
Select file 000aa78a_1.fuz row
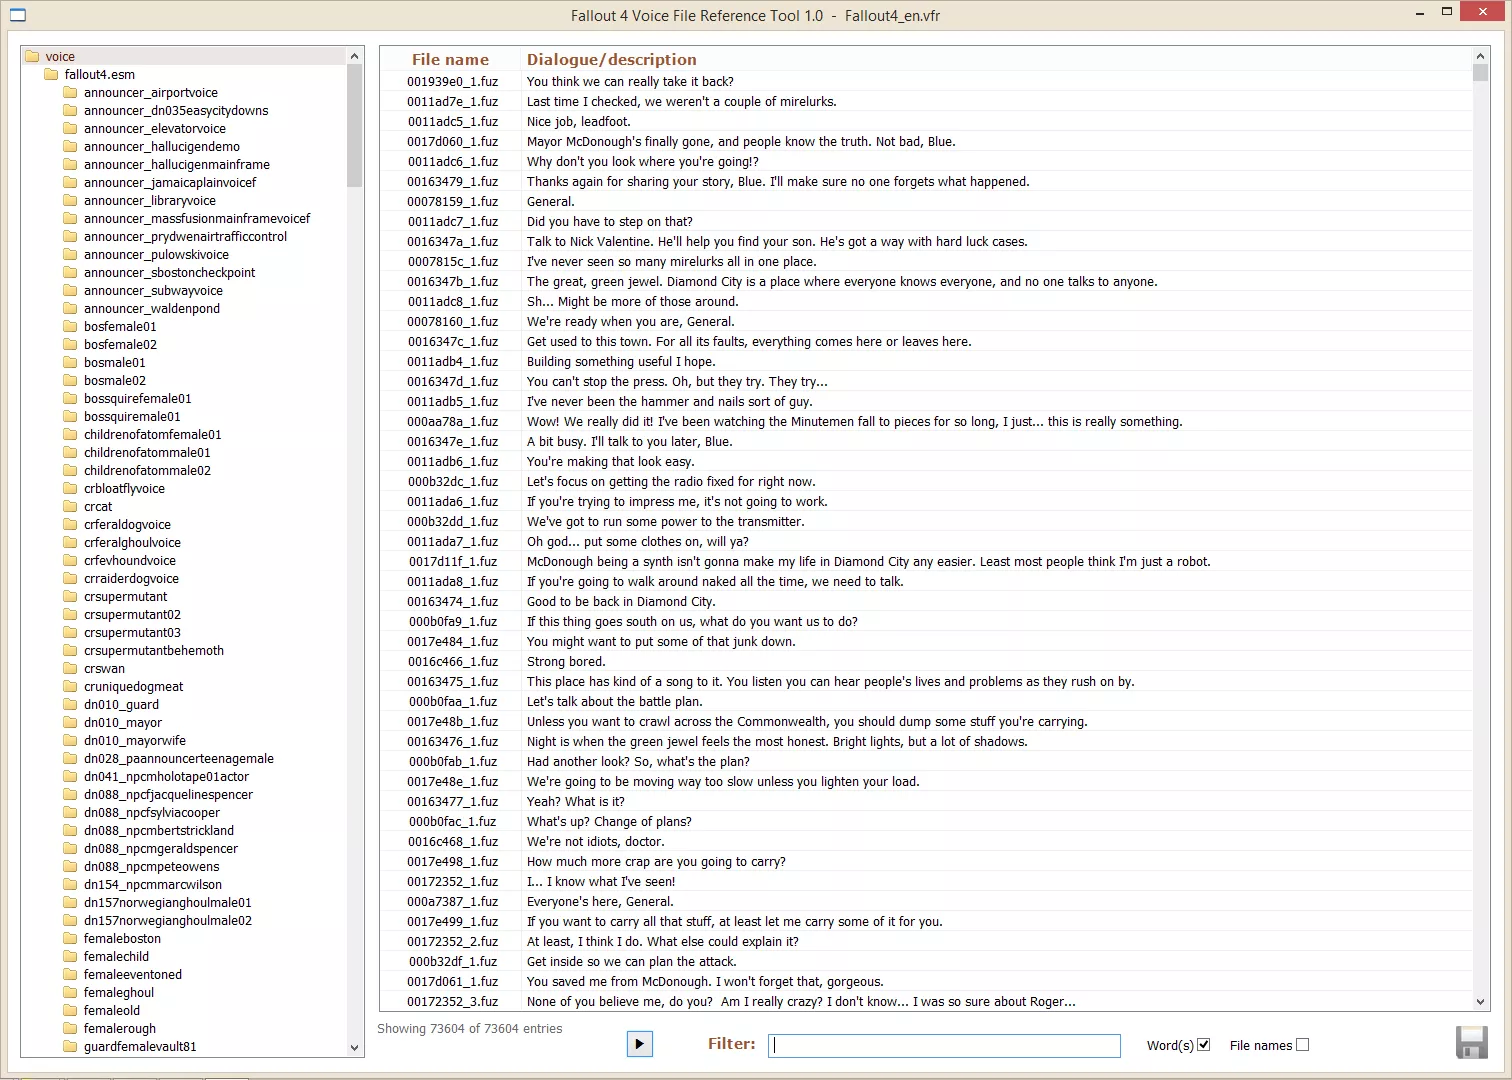coord(926,421)
